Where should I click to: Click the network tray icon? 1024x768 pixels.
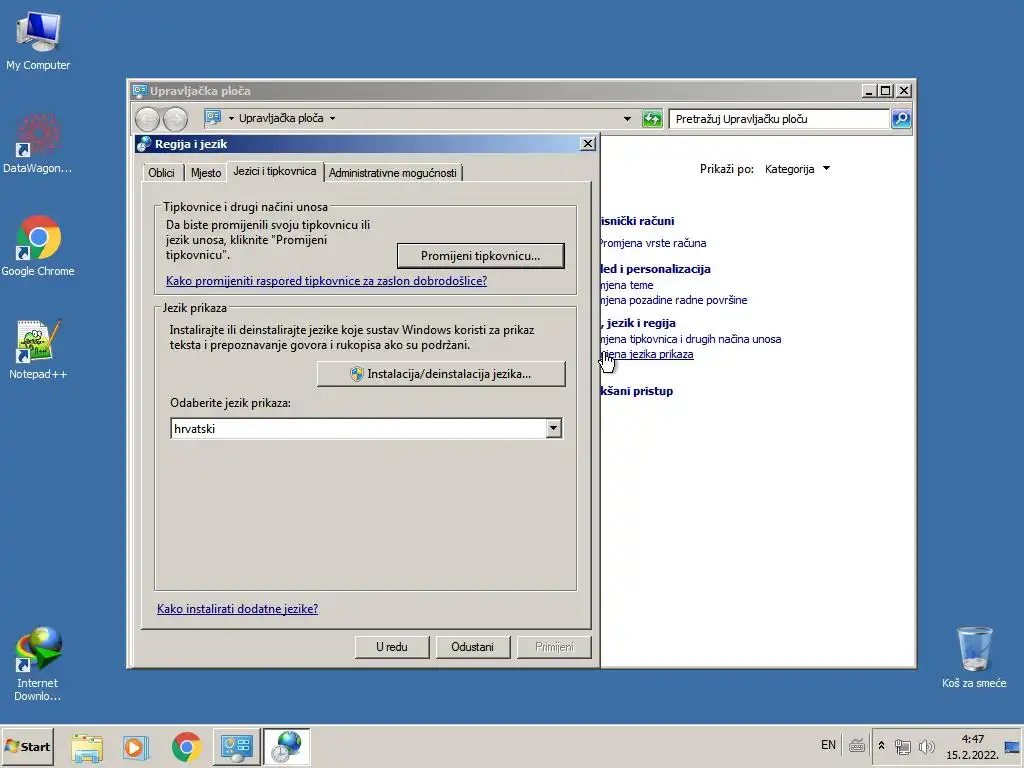pos(903,746)
